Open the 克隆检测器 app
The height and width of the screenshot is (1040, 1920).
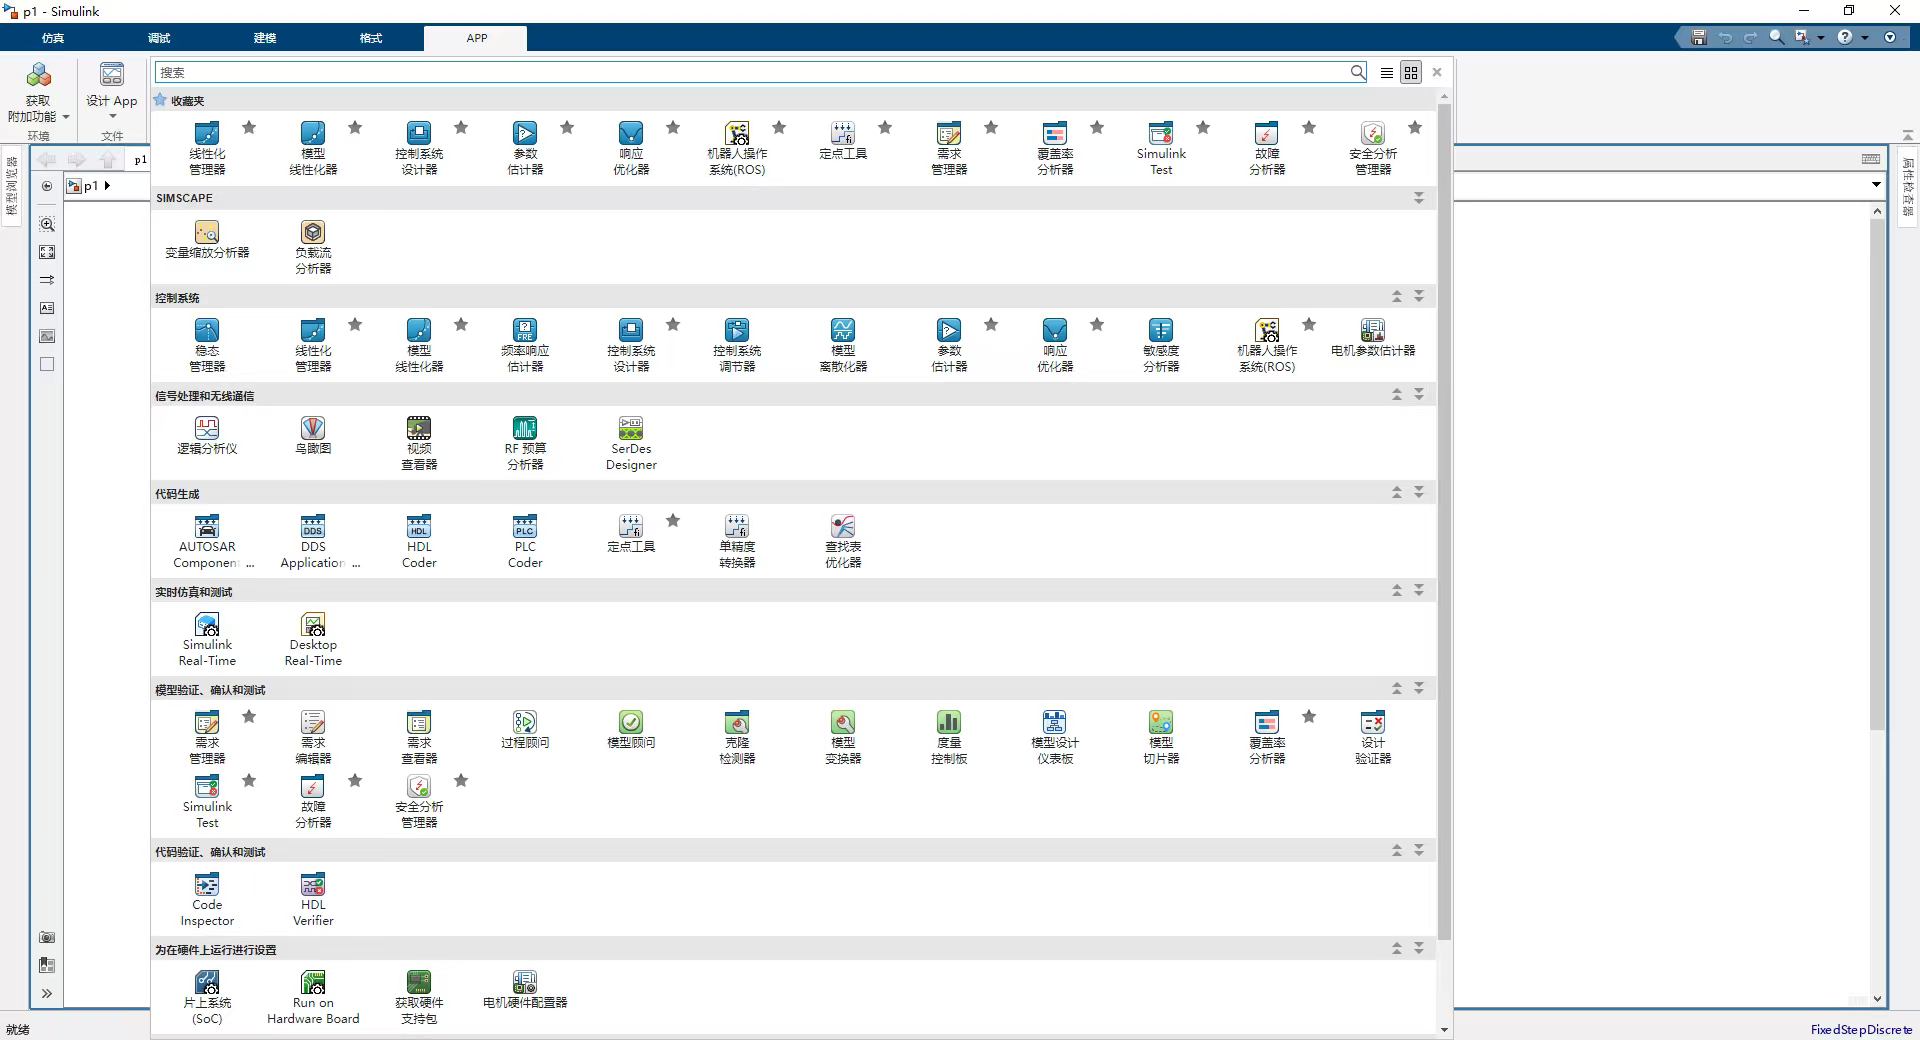coord(737,738)
